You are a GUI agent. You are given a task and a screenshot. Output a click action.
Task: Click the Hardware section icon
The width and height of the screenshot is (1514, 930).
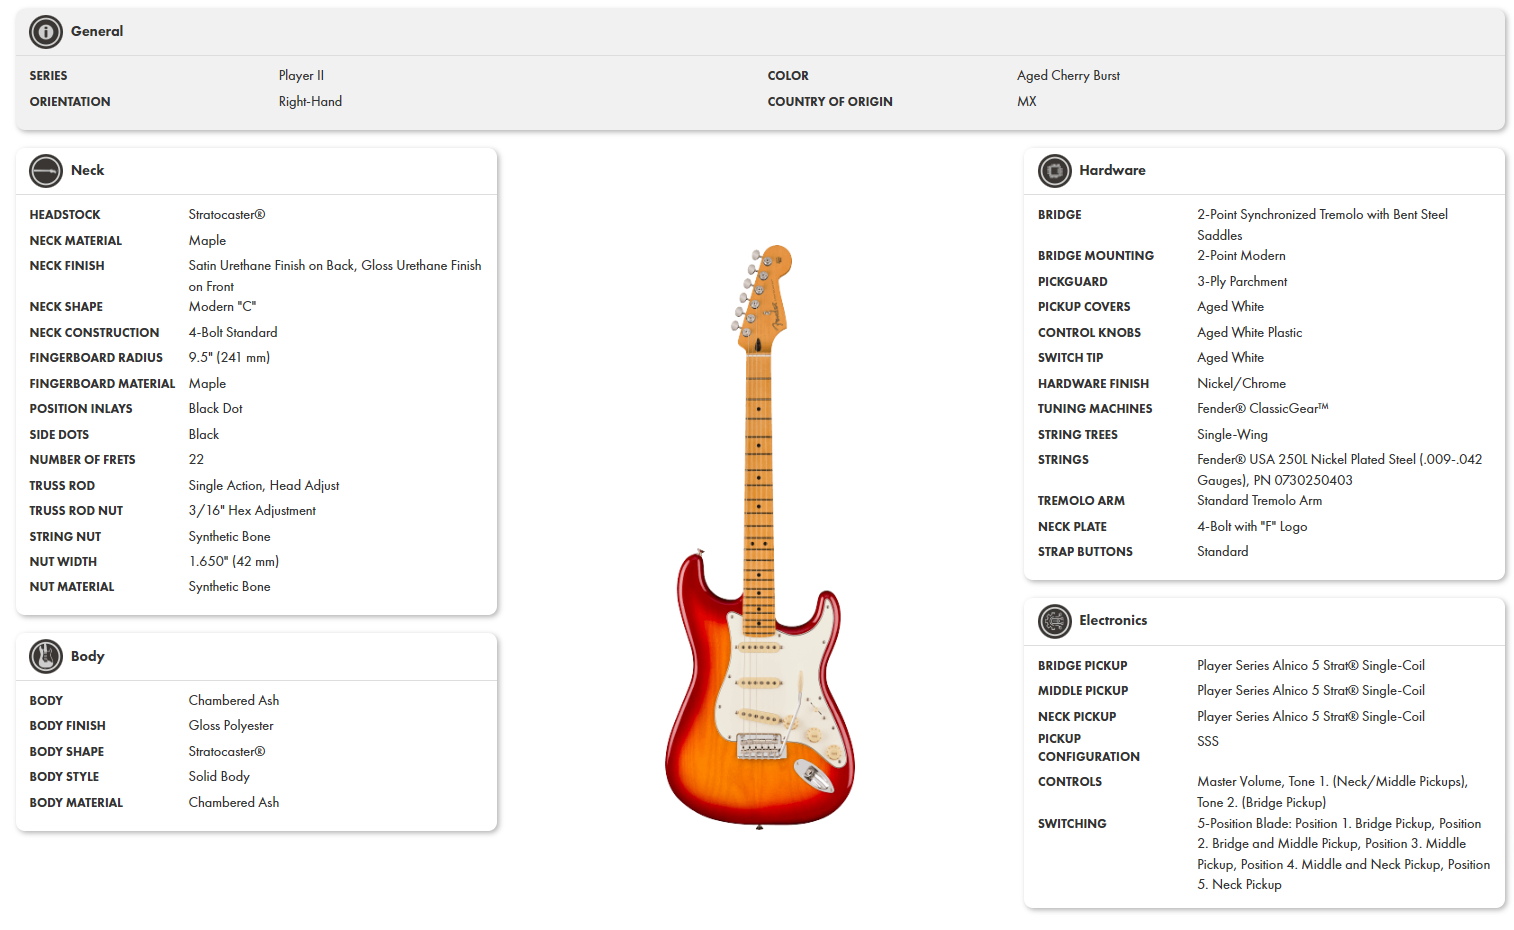[x=1054, y=171]
